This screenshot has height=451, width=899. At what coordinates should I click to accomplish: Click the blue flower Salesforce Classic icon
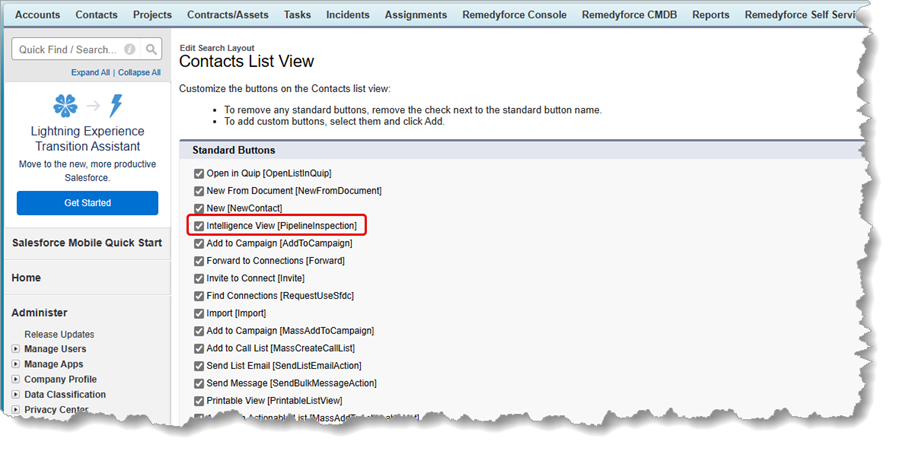click(x=65, y=105)
